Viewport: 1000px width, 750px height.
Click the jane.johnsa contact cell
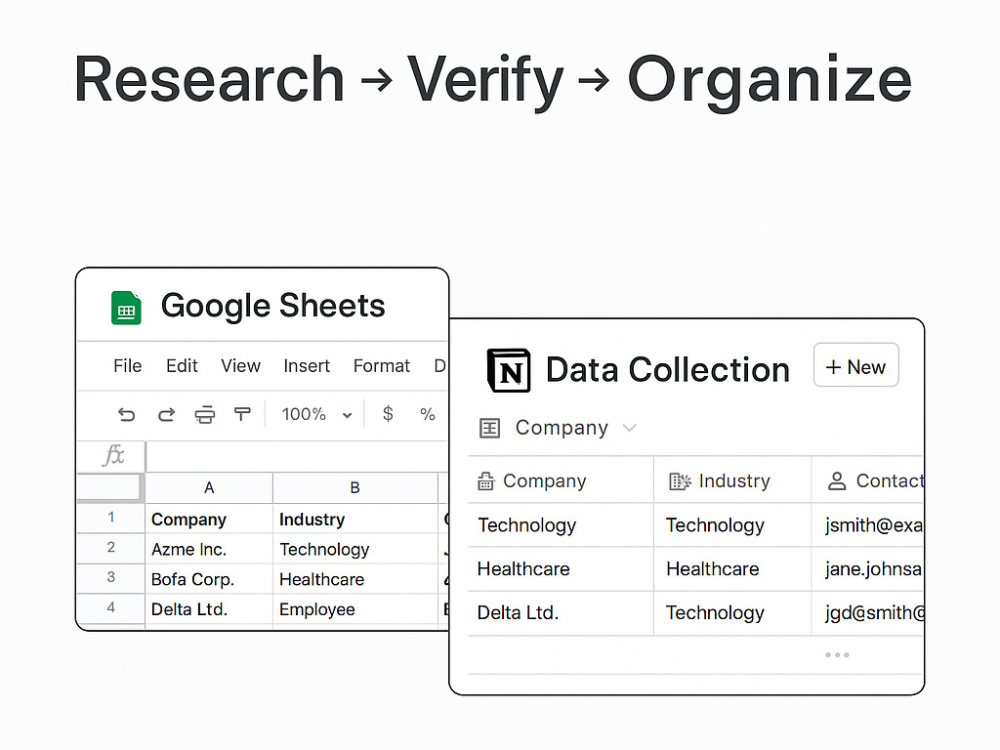[868, 569]
